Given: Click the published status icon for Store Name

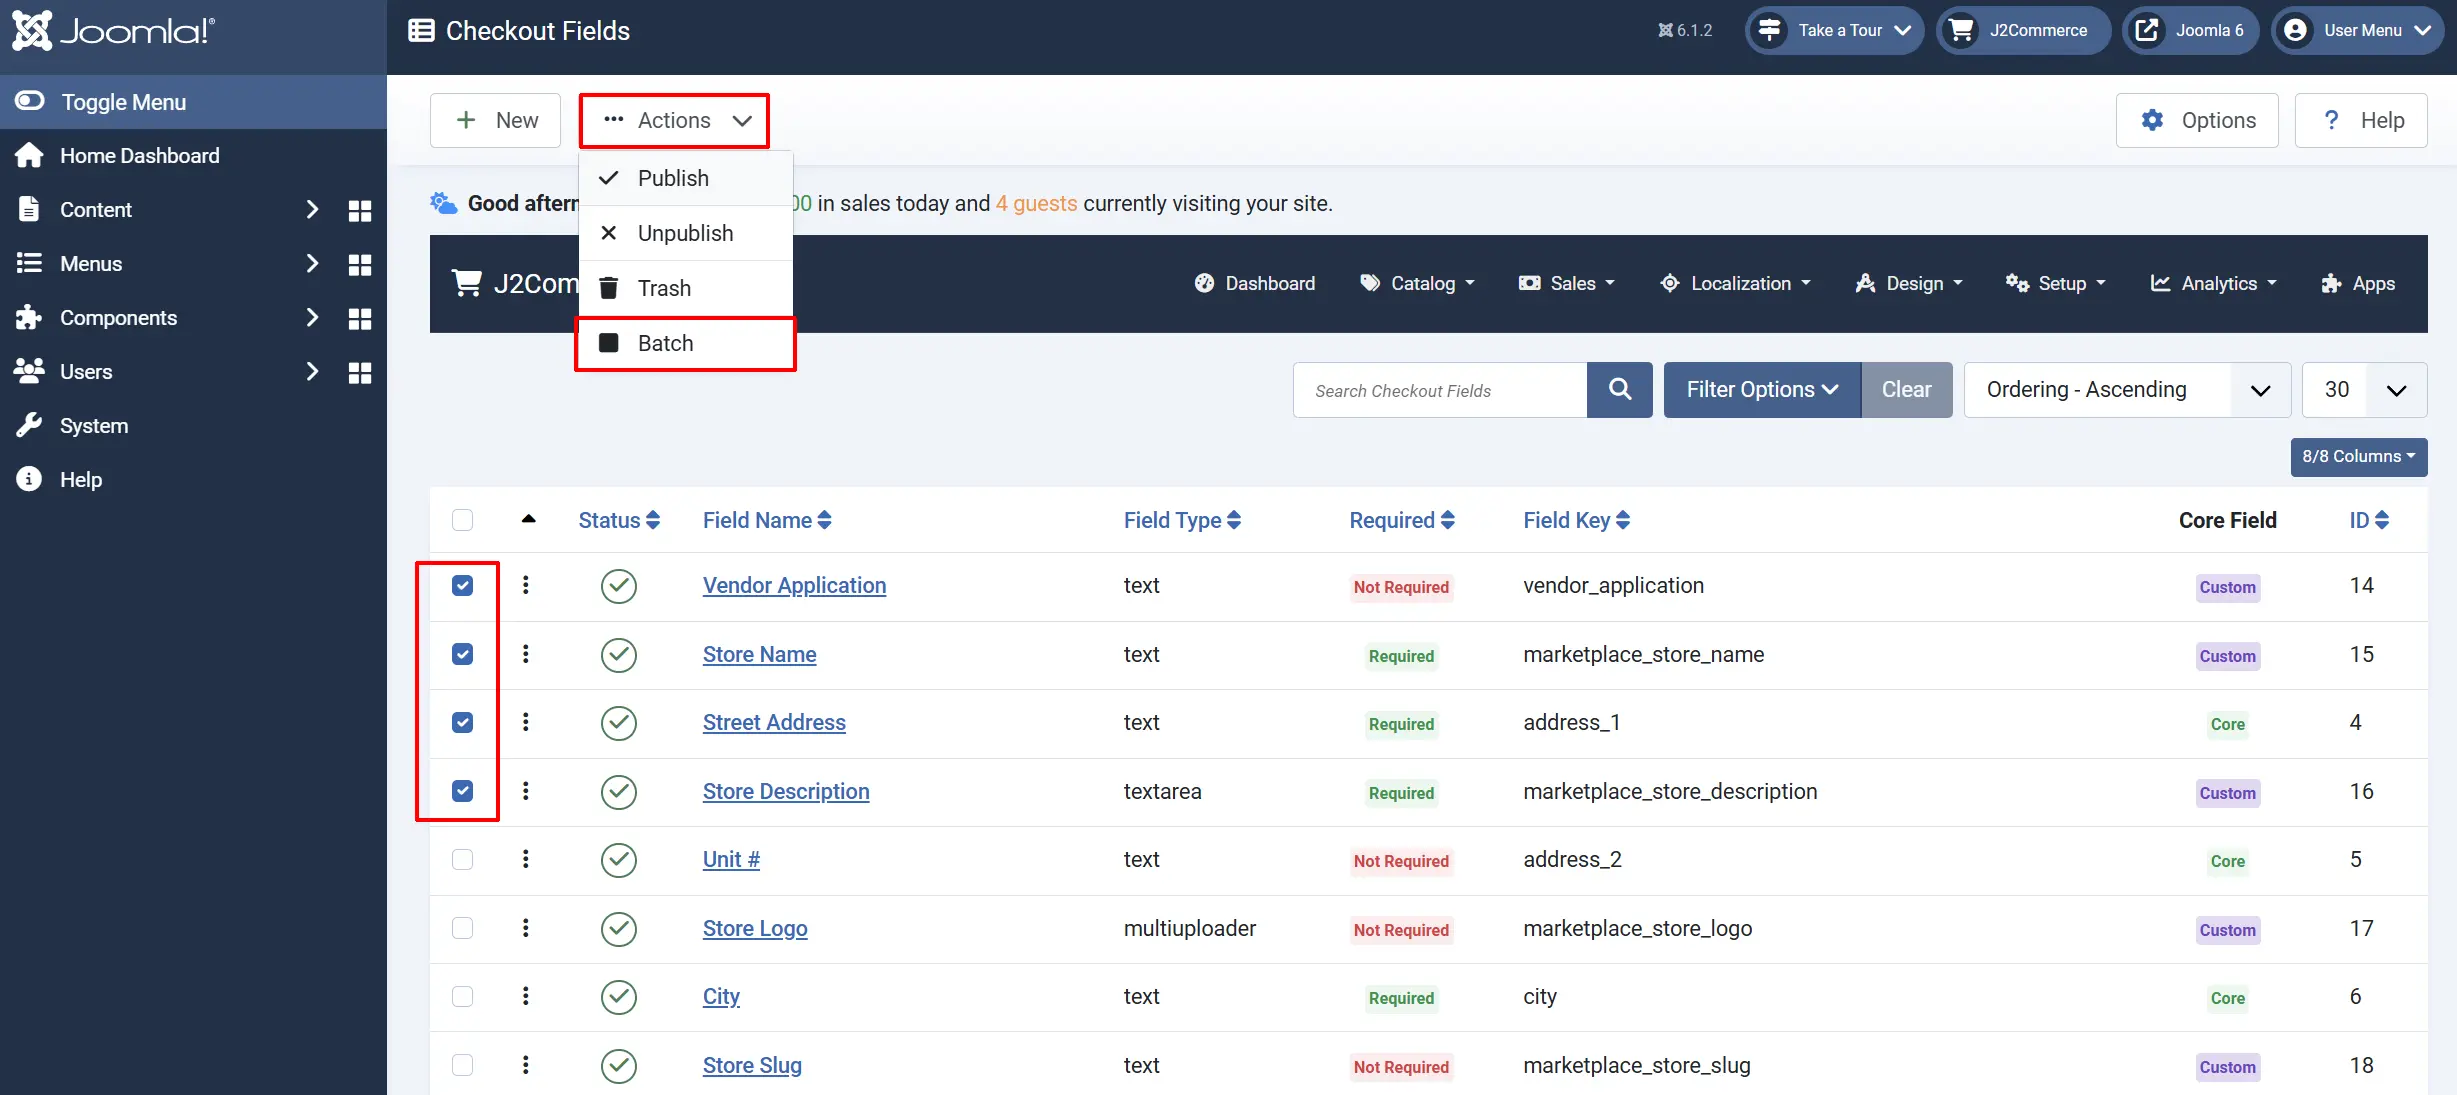Looking at the screenshot, I should coord(619,655).
